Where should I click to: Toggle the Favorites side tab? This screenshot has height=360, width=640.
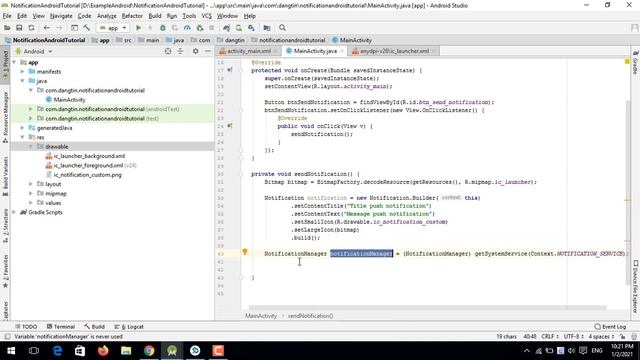point(5,271)
